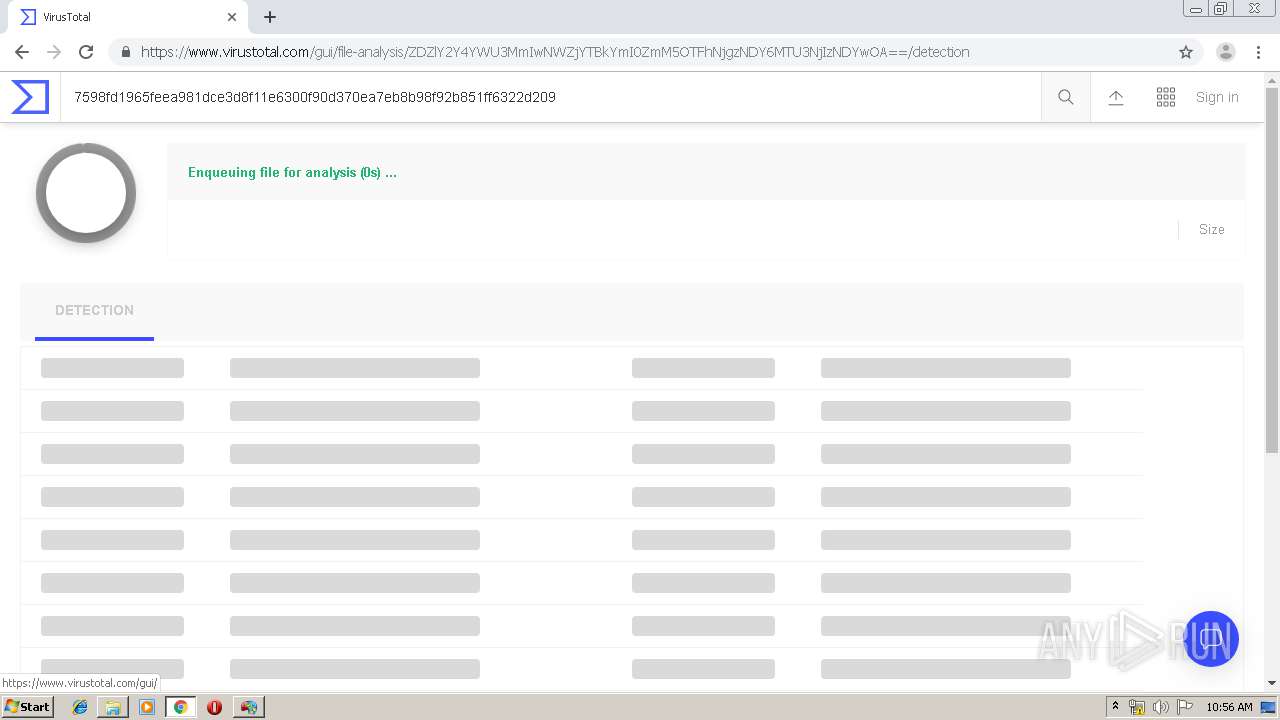This screenshot has width=1280, height=720.
Task: Click the analysis progress circle
Action: tap(86, 193)
